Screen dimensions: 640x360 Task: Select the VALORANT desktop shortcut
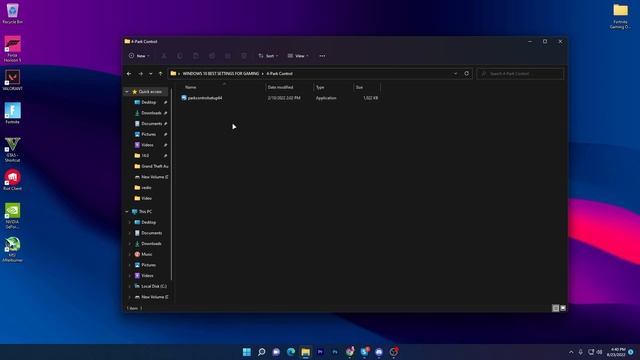12,80
